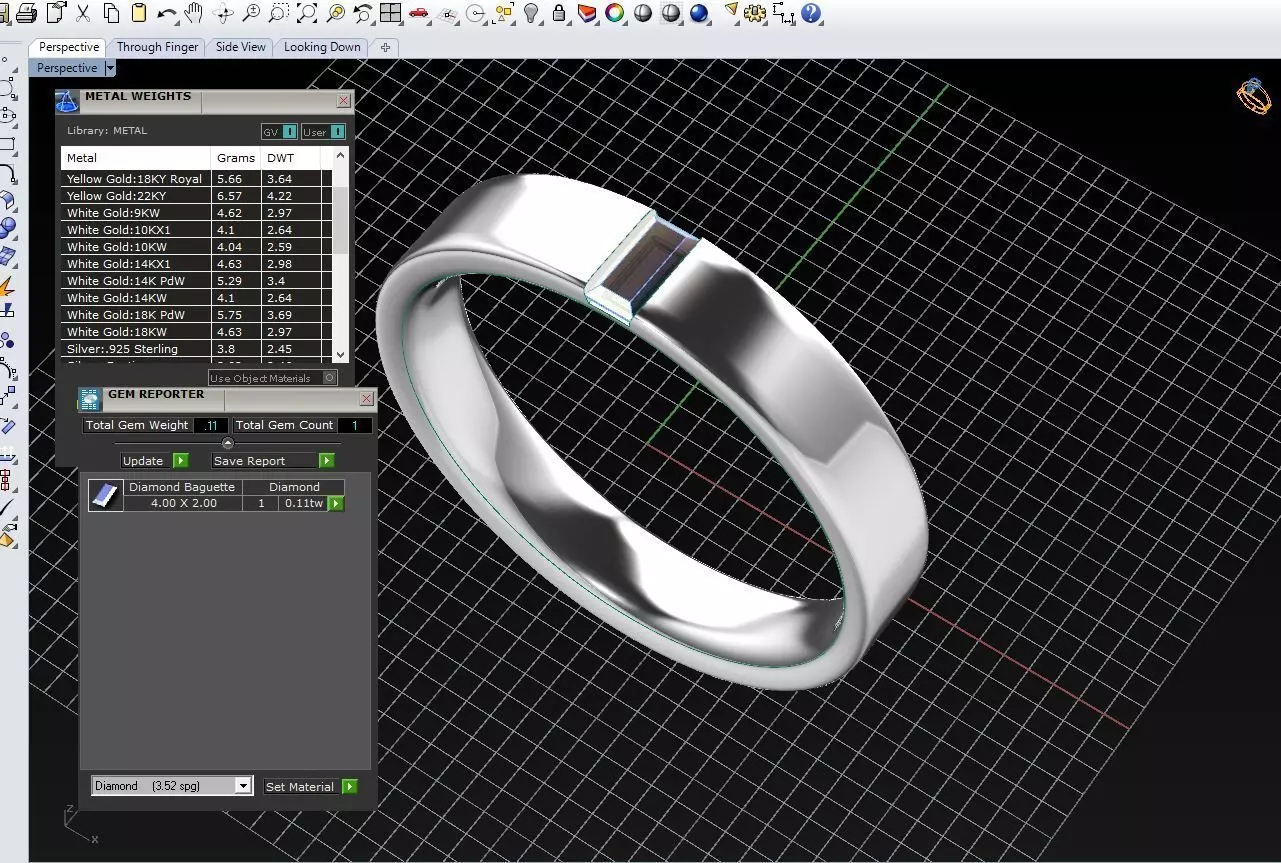Open the Layers panel icon
The image size is (1281, 863).
click(587, 13)
